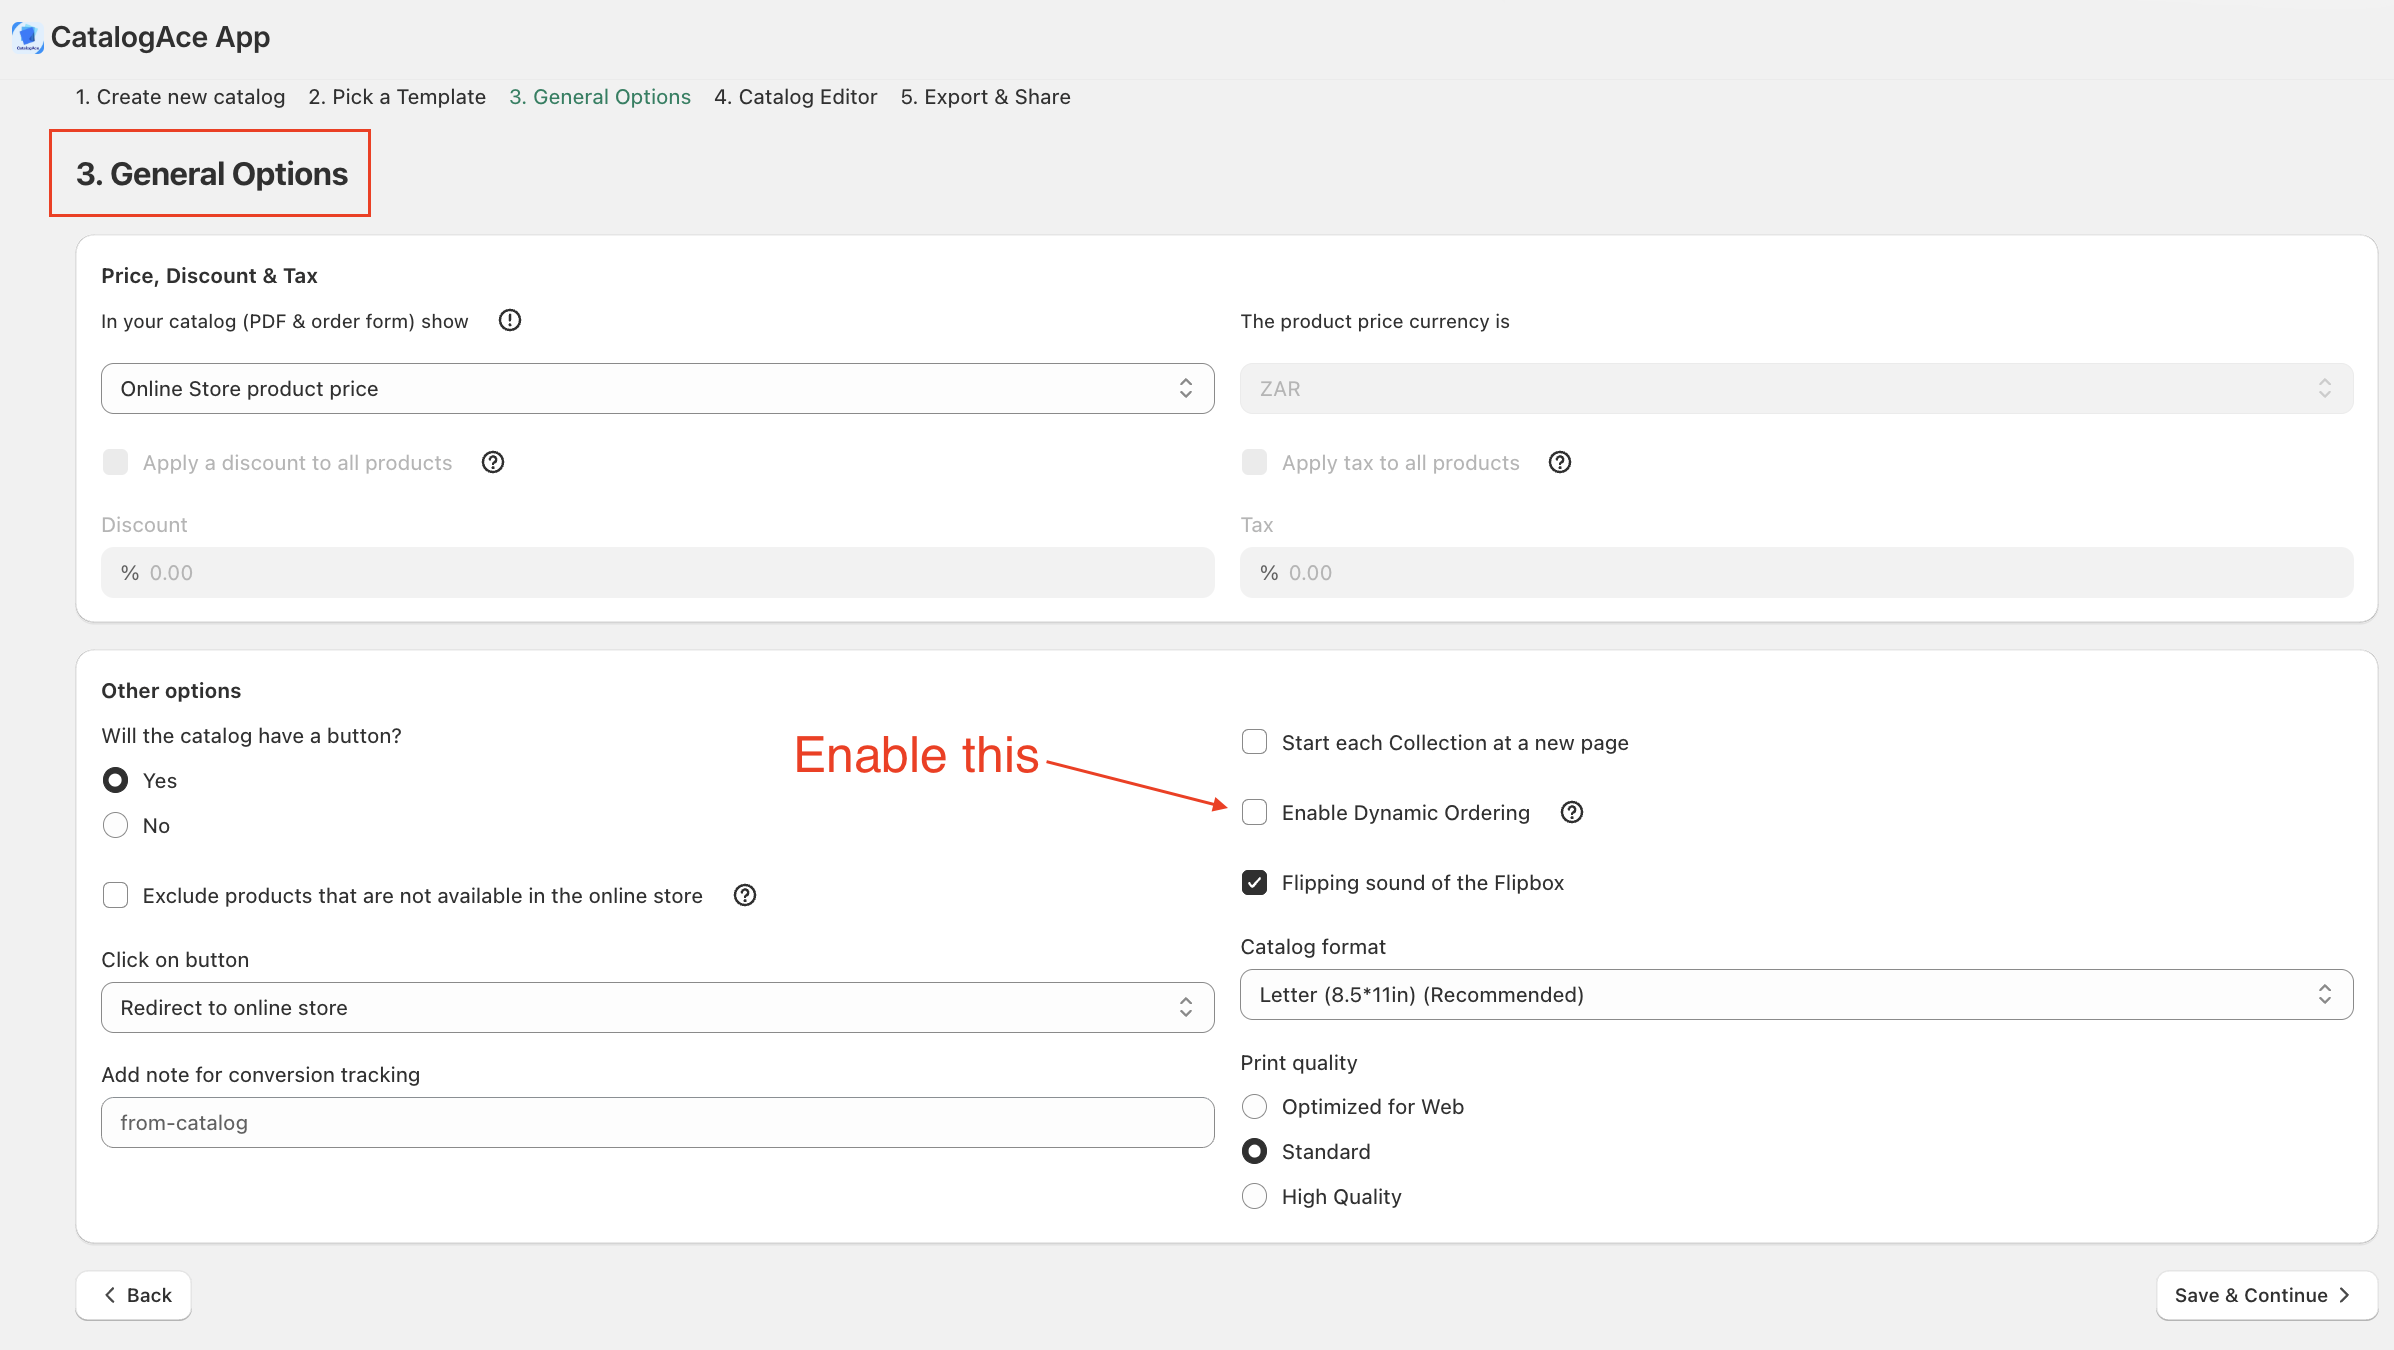The height and width of the screenshot is (1350, 2394).
Task: Click the back arrow chevron icon
Action: click(110, 1295)
